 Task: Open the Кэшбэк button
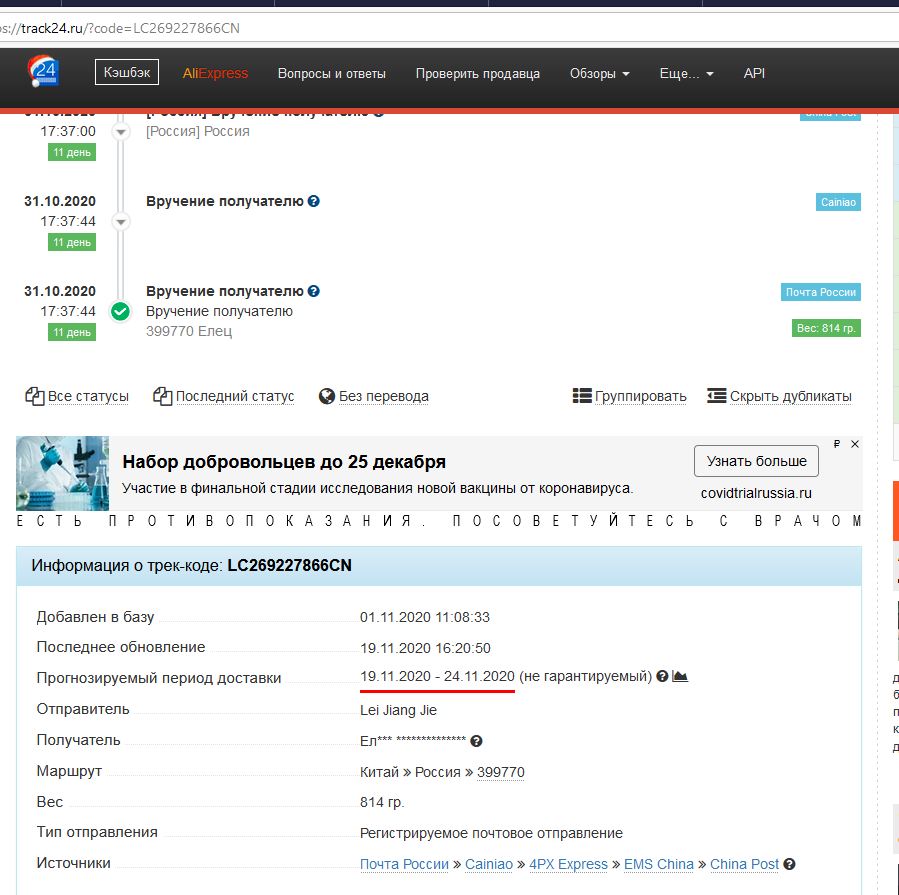(127, 72)
